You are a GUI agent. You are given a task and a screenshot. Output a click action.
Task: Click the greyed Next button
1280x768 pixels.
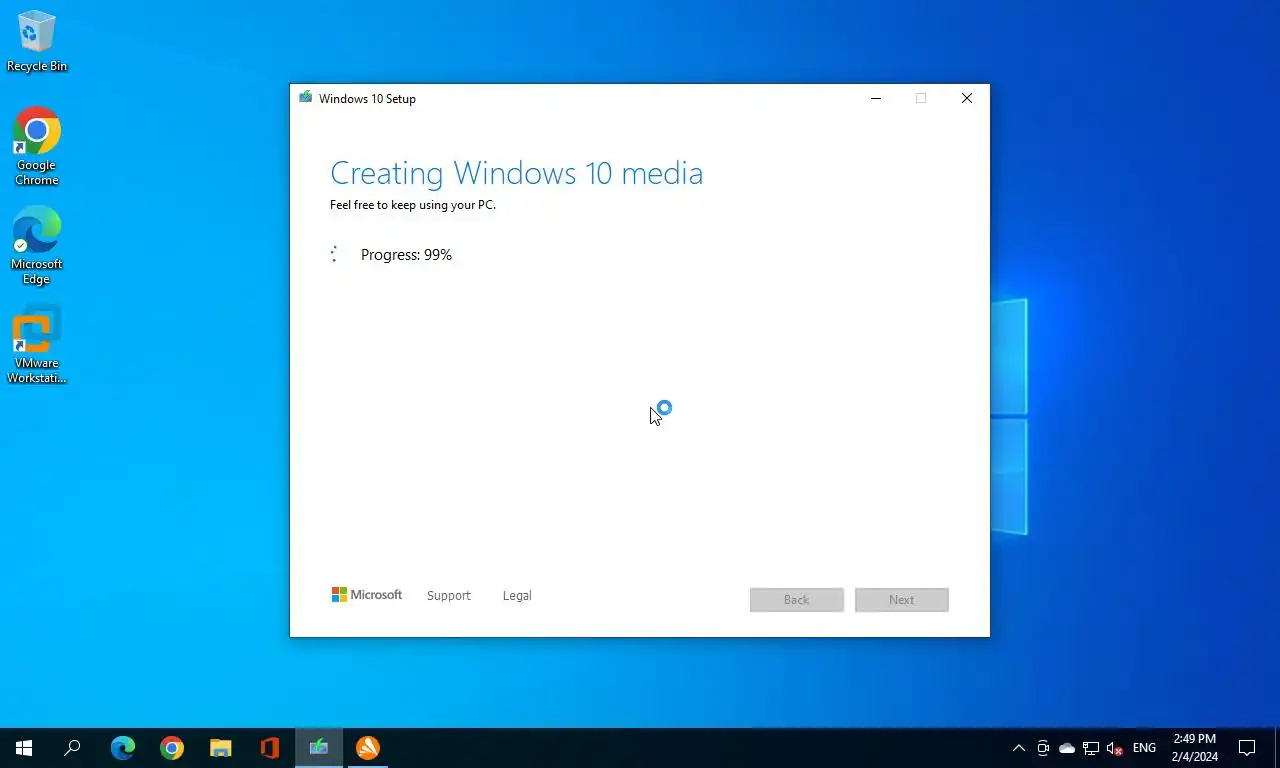pos(902,600)
